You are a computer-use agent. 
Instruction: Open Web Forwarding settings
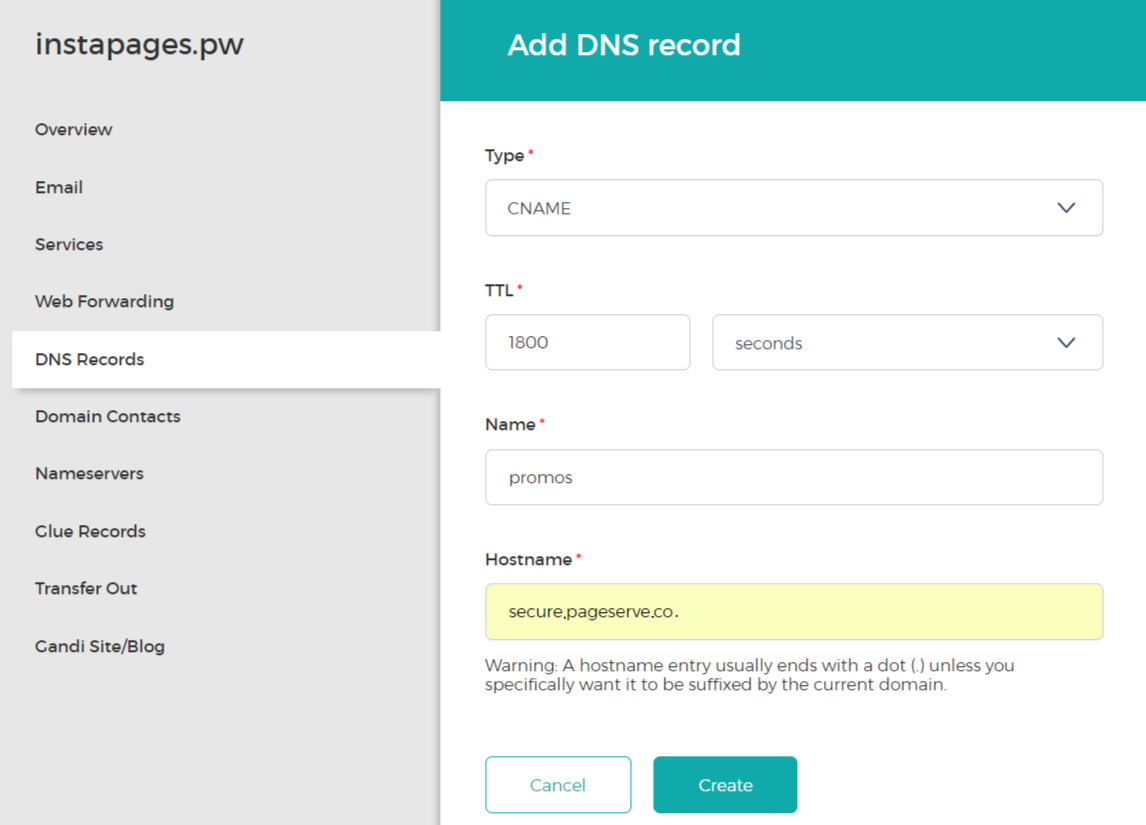(x=104, y=302)
